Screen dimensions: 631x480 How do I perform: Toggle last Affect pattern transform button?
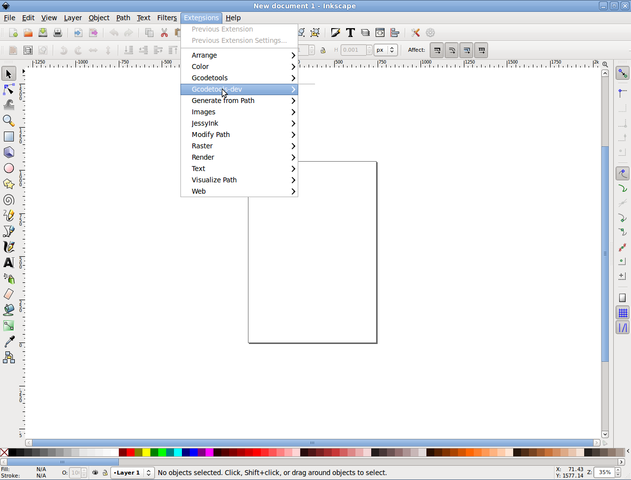[481, 50]
